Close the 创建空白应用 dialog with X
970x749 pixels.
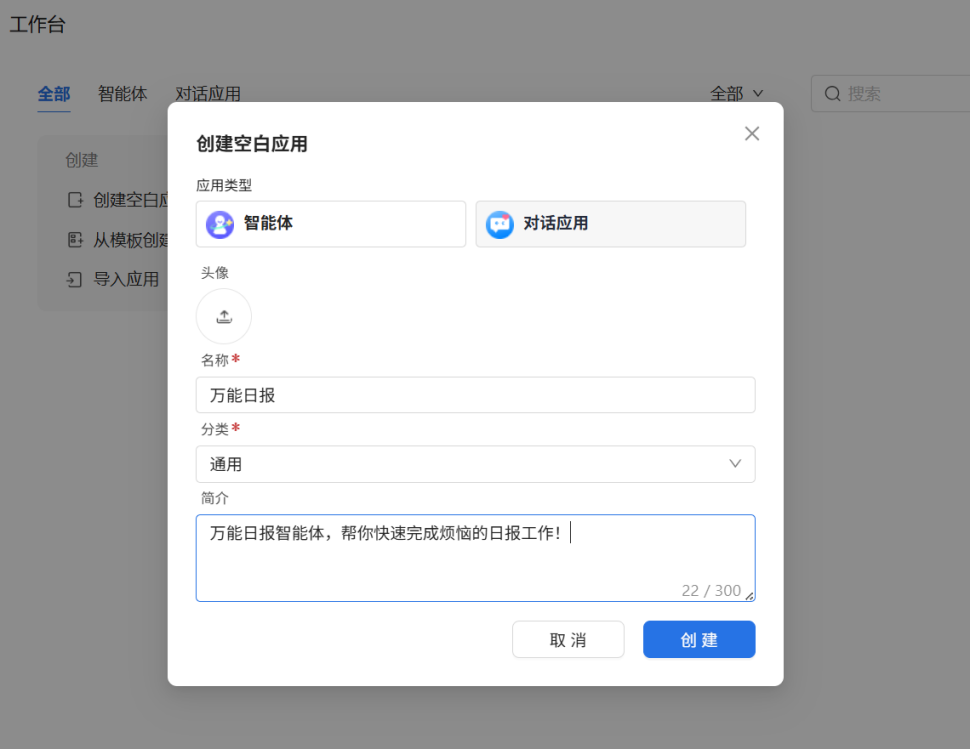[x=752, y=134]
